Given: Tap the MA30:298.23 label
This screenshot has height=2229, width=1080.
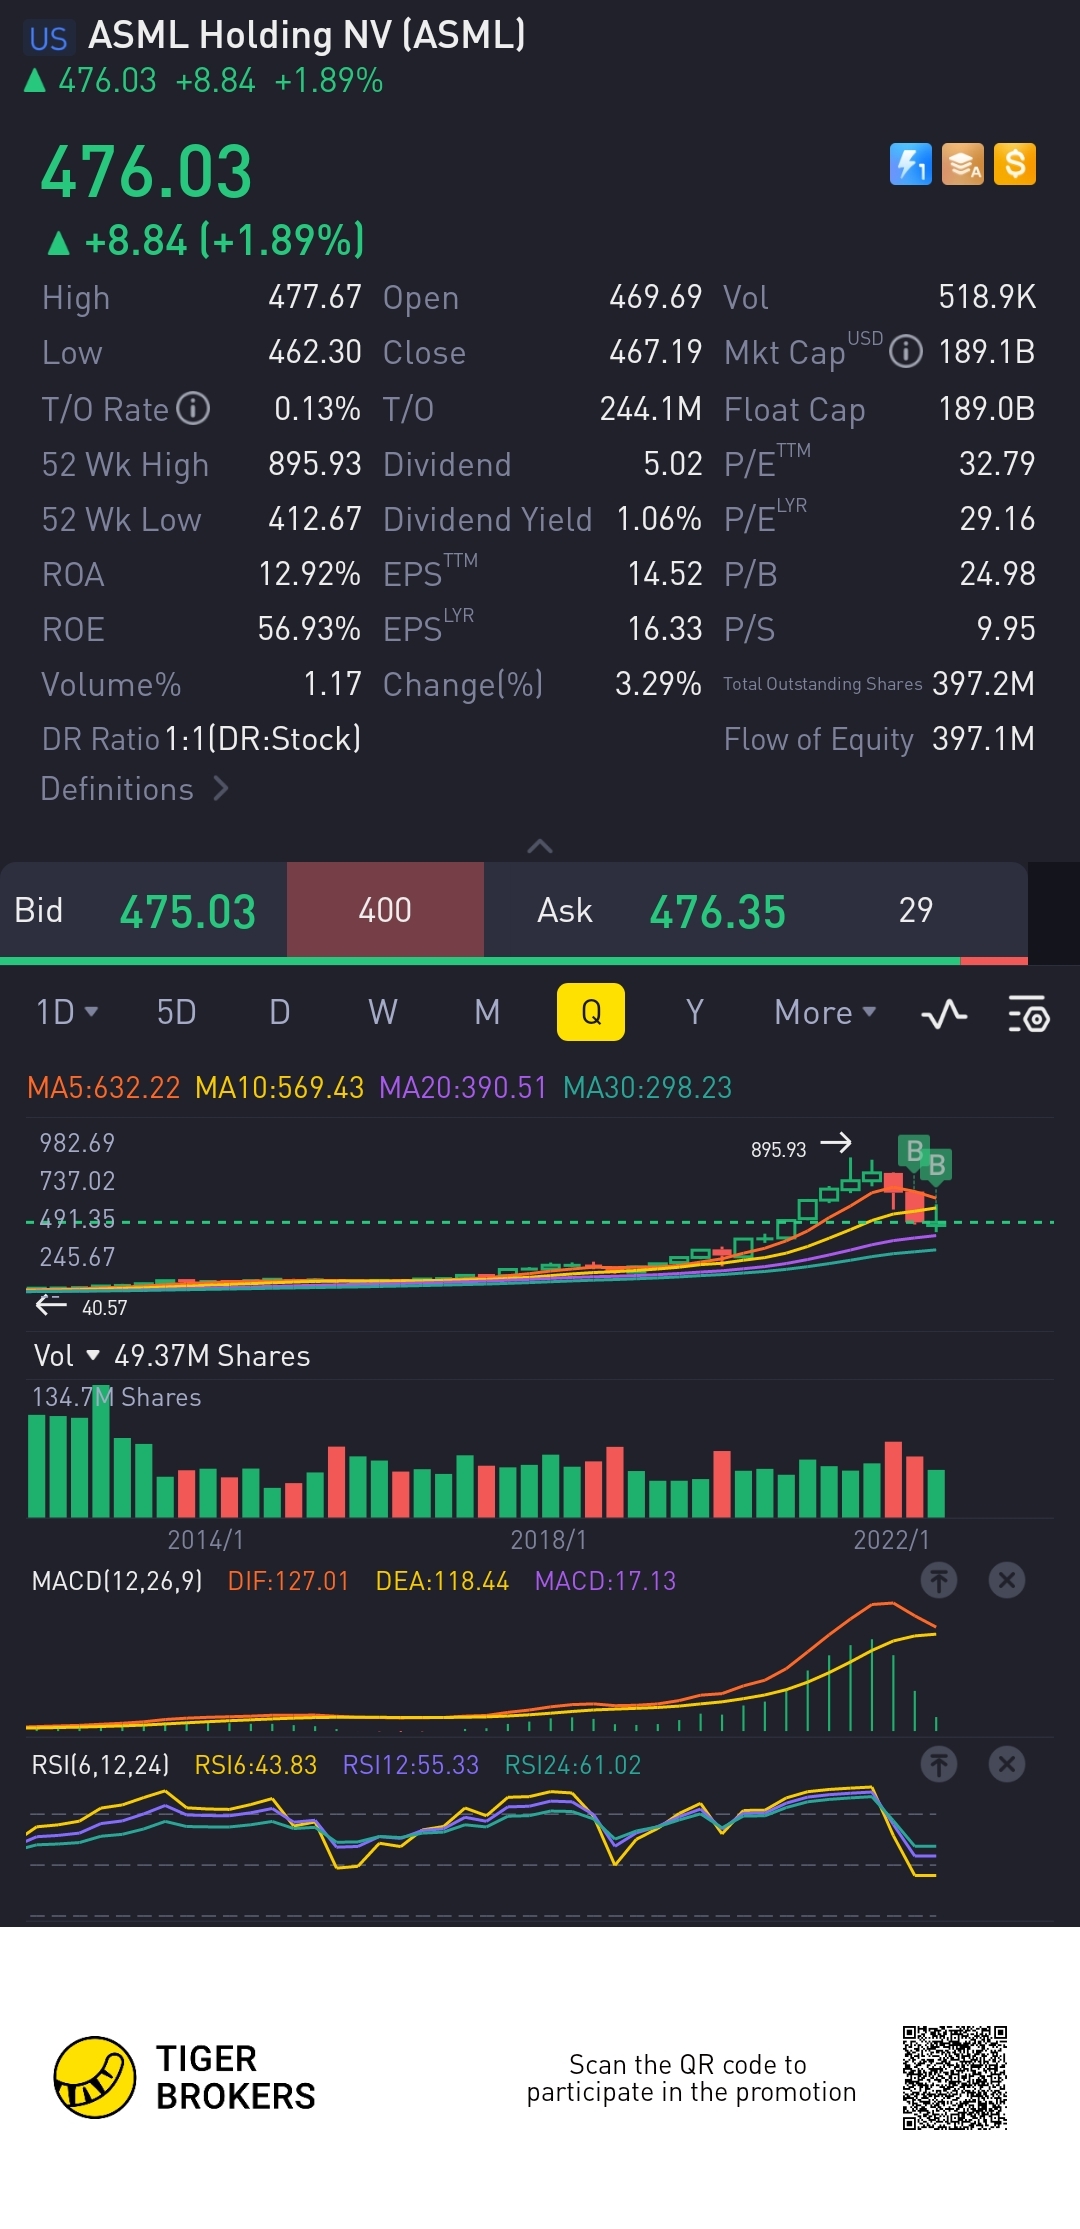Looking at the screenshot, I should tap(648, 1087).
